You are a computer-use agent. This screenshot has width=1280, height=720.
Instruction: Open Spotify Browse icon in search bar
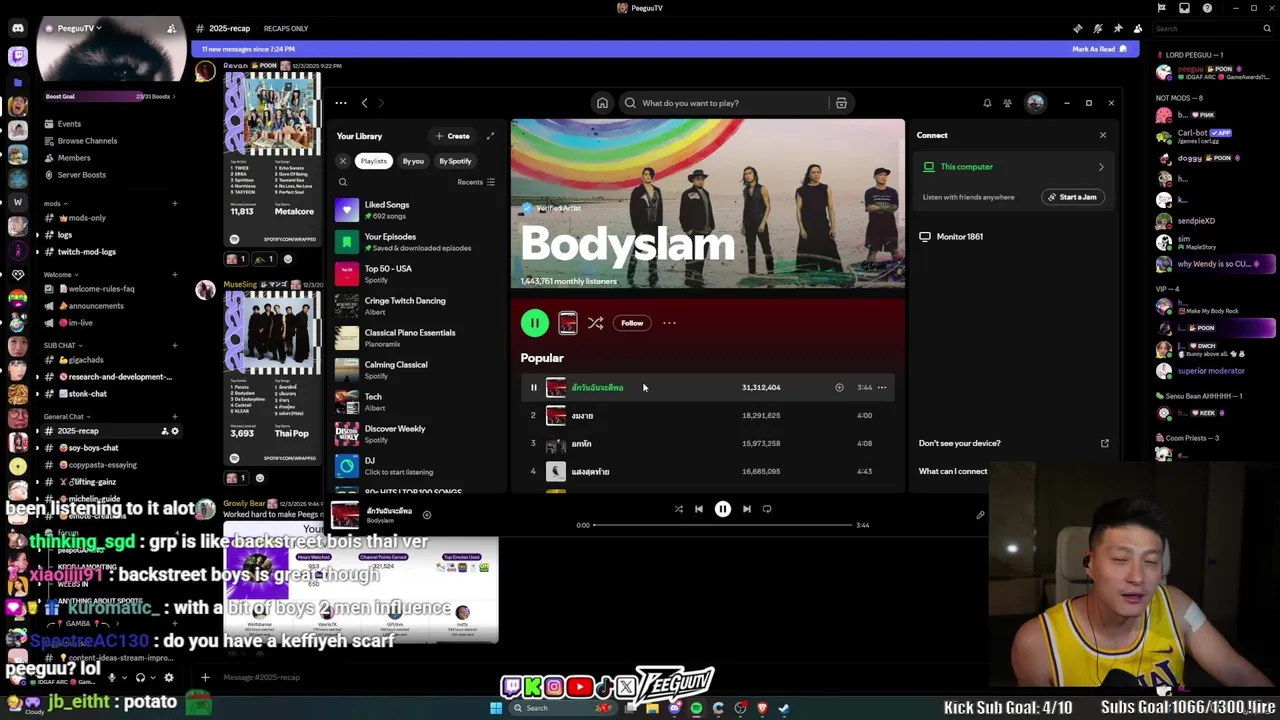coord(841,103)
